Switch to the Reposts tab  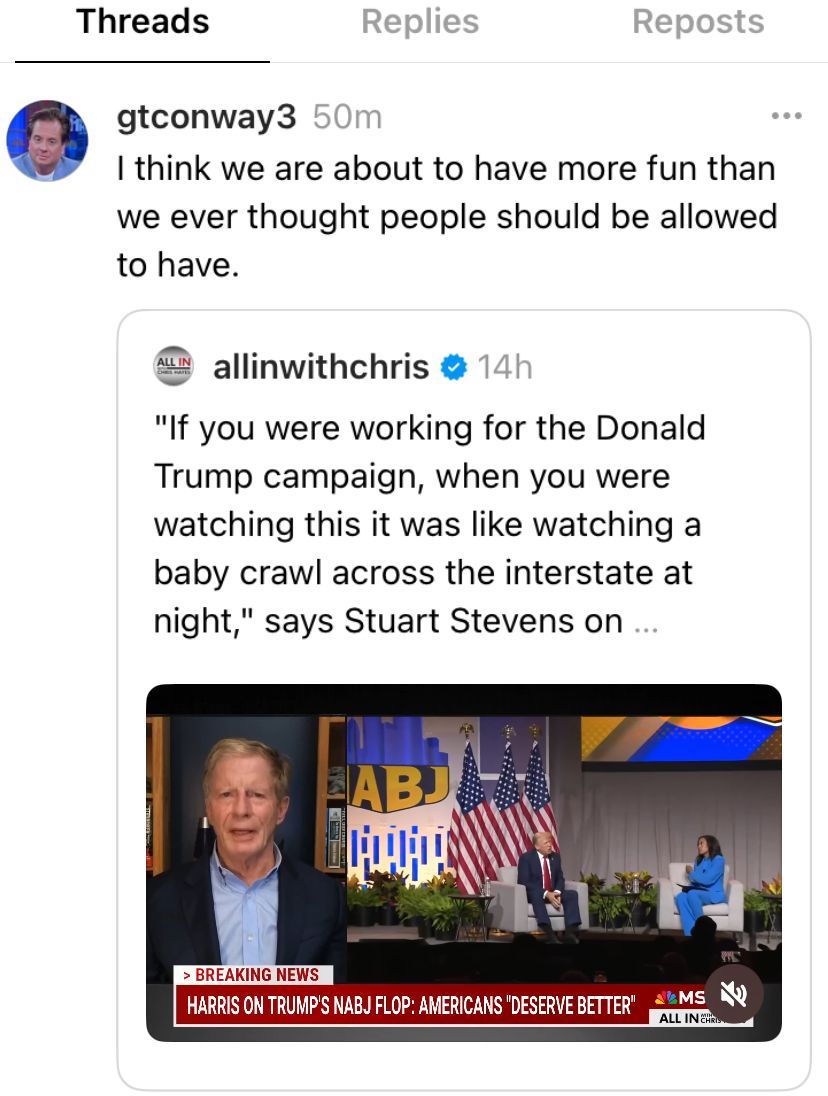(x=698, y=22)
